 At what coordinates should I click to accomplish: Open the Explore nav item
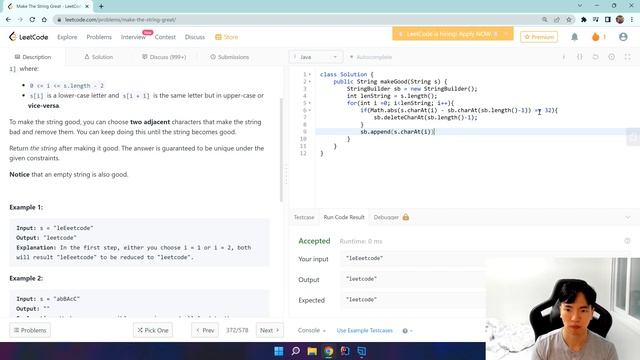tap(67, 37)
